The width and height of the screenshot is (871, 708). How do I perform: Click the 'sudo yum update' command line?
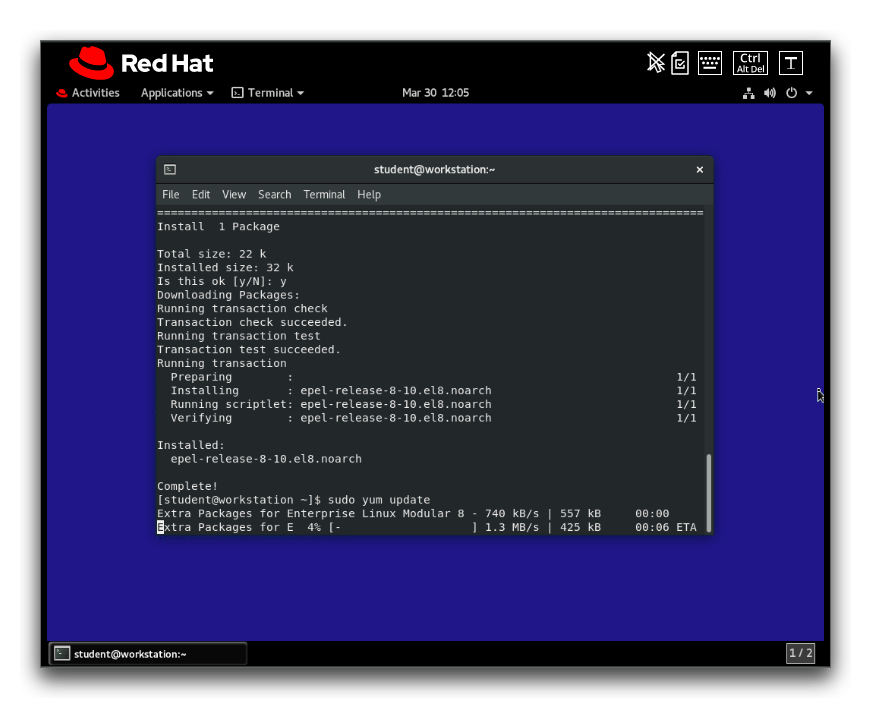point(293,500)
